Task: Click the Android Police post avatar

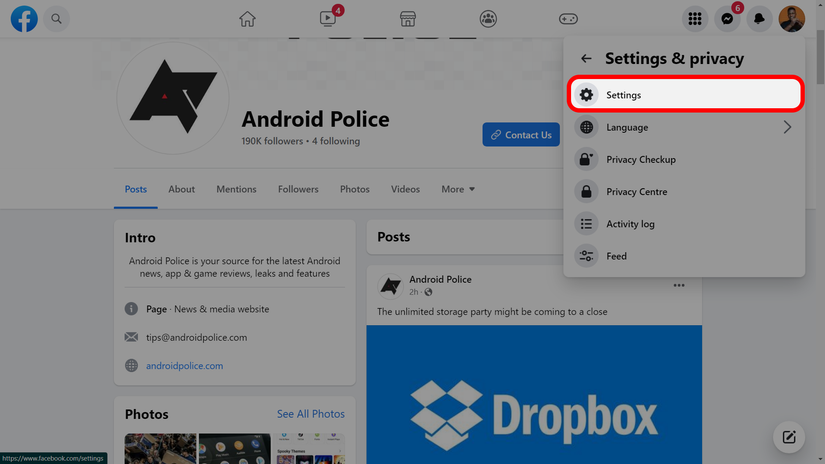Action: coord(390,286)
